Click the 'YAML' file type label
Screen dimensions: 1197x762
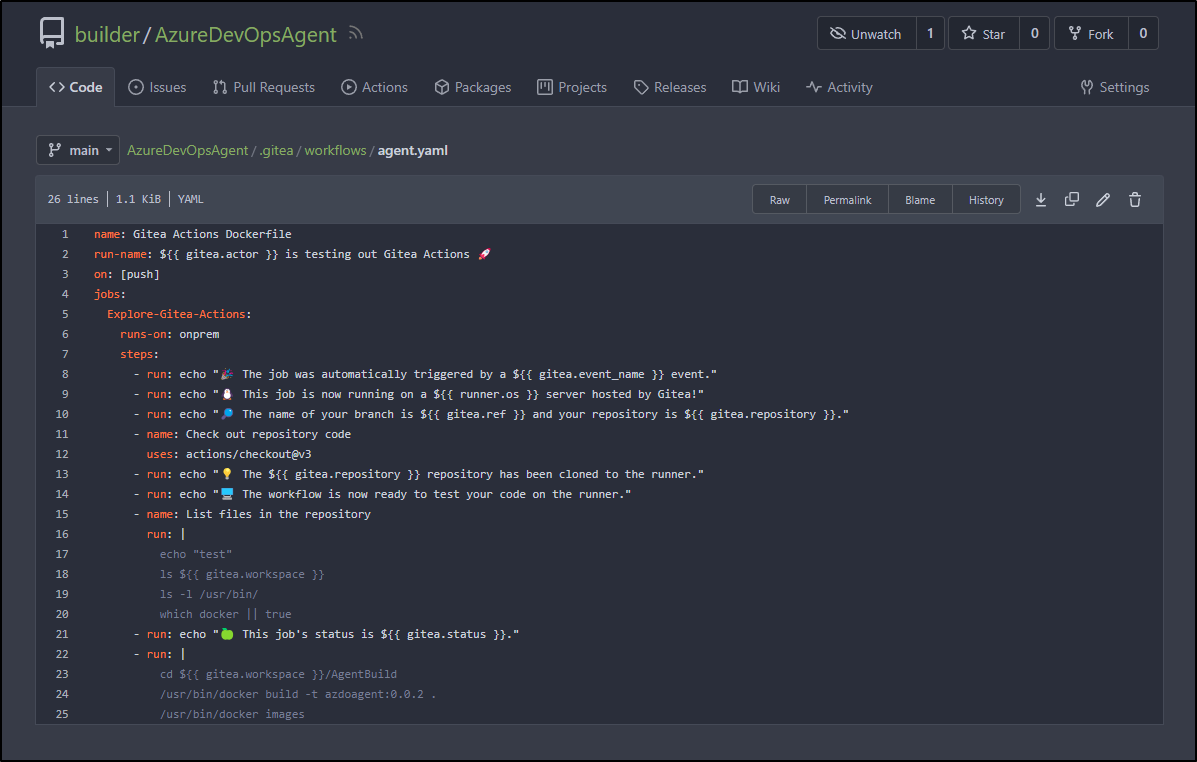(190, 199)
